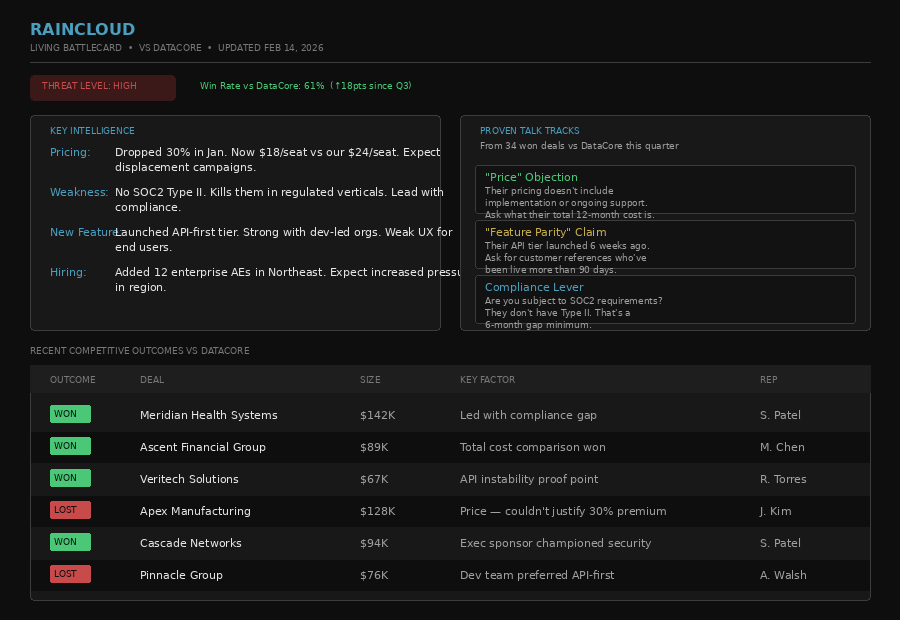The width and height of the screenshot is (900, 620).
Task: Select the Weakness intelligence label
Action: pos(76,192)
